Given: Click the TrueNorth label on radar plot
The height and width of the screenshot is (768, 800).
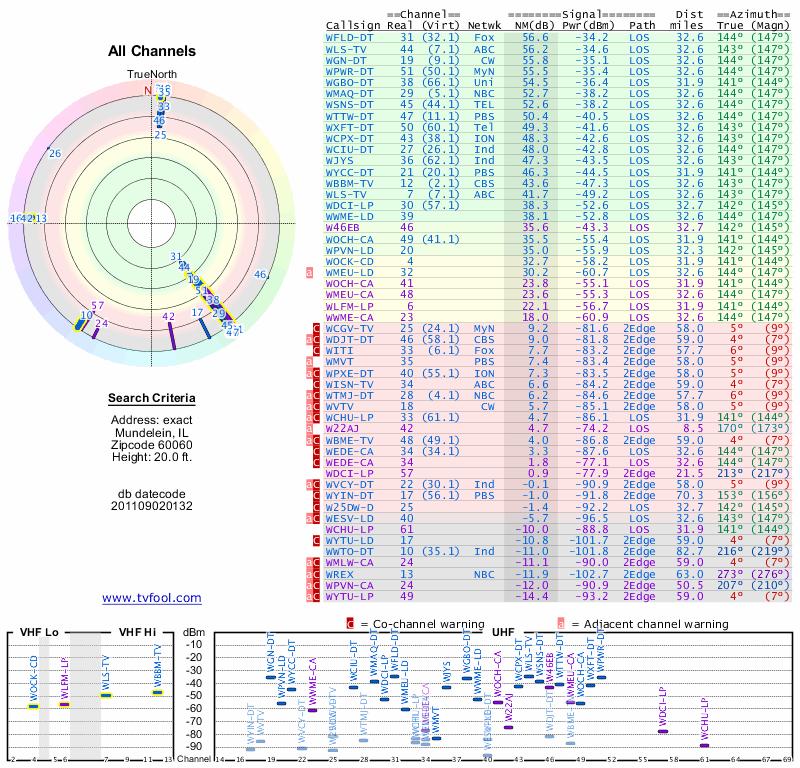Looking at the screenshot, I should [x=152, y=75].
